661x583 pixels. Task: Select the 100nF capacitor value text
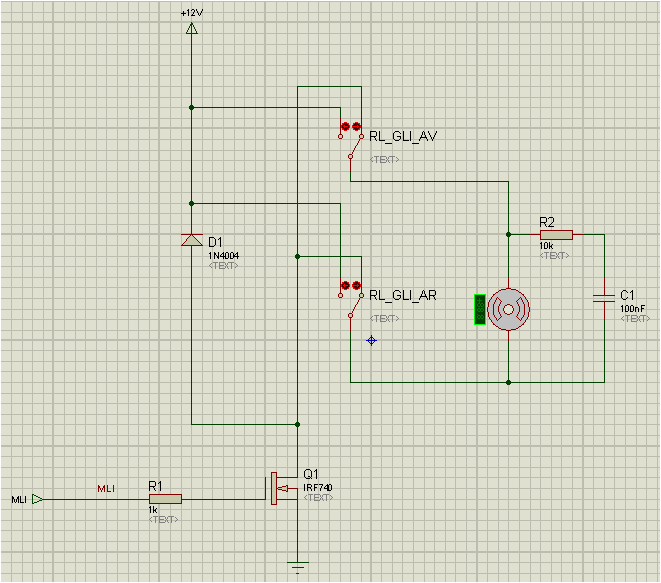(x=633, y=309)
